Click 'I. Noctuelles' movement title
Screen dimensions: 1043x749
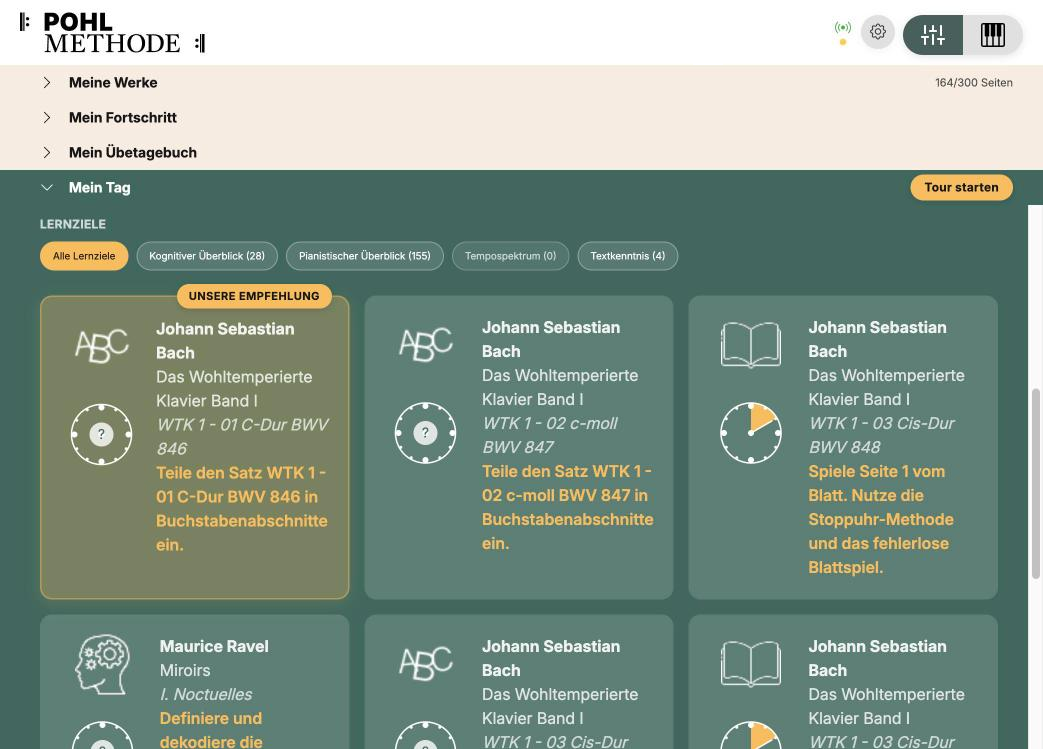pyautogui.click(x=206, y=694)
